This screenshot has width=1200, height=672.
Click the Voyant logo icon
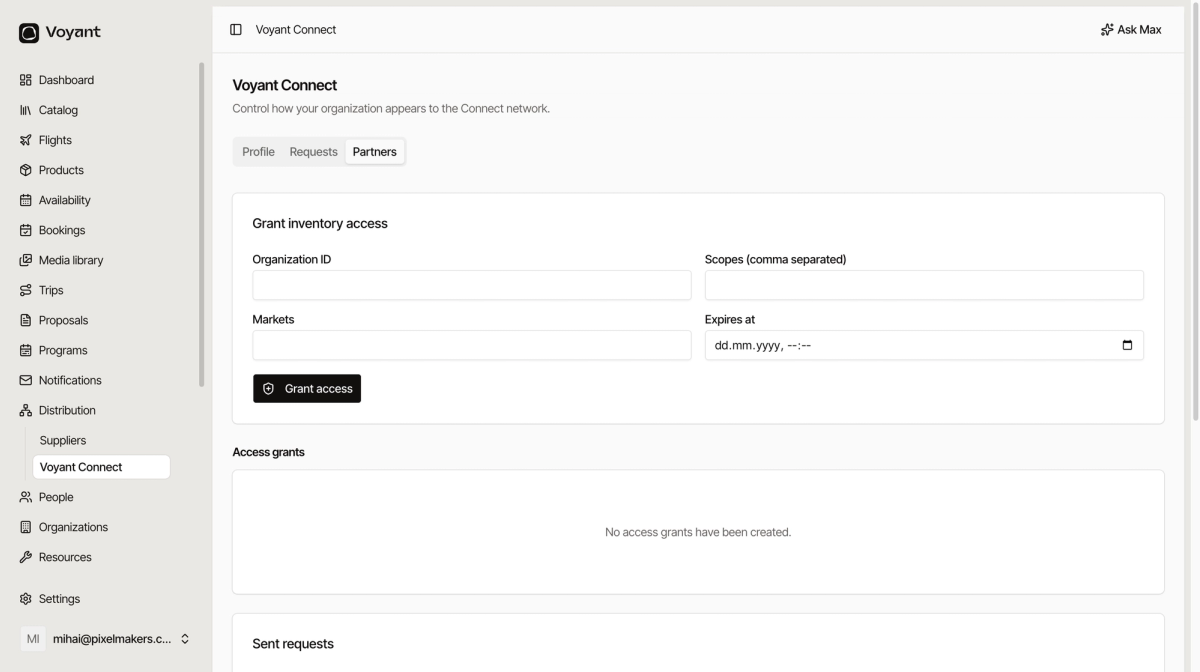pyautogui.click(x=29, y=33)
